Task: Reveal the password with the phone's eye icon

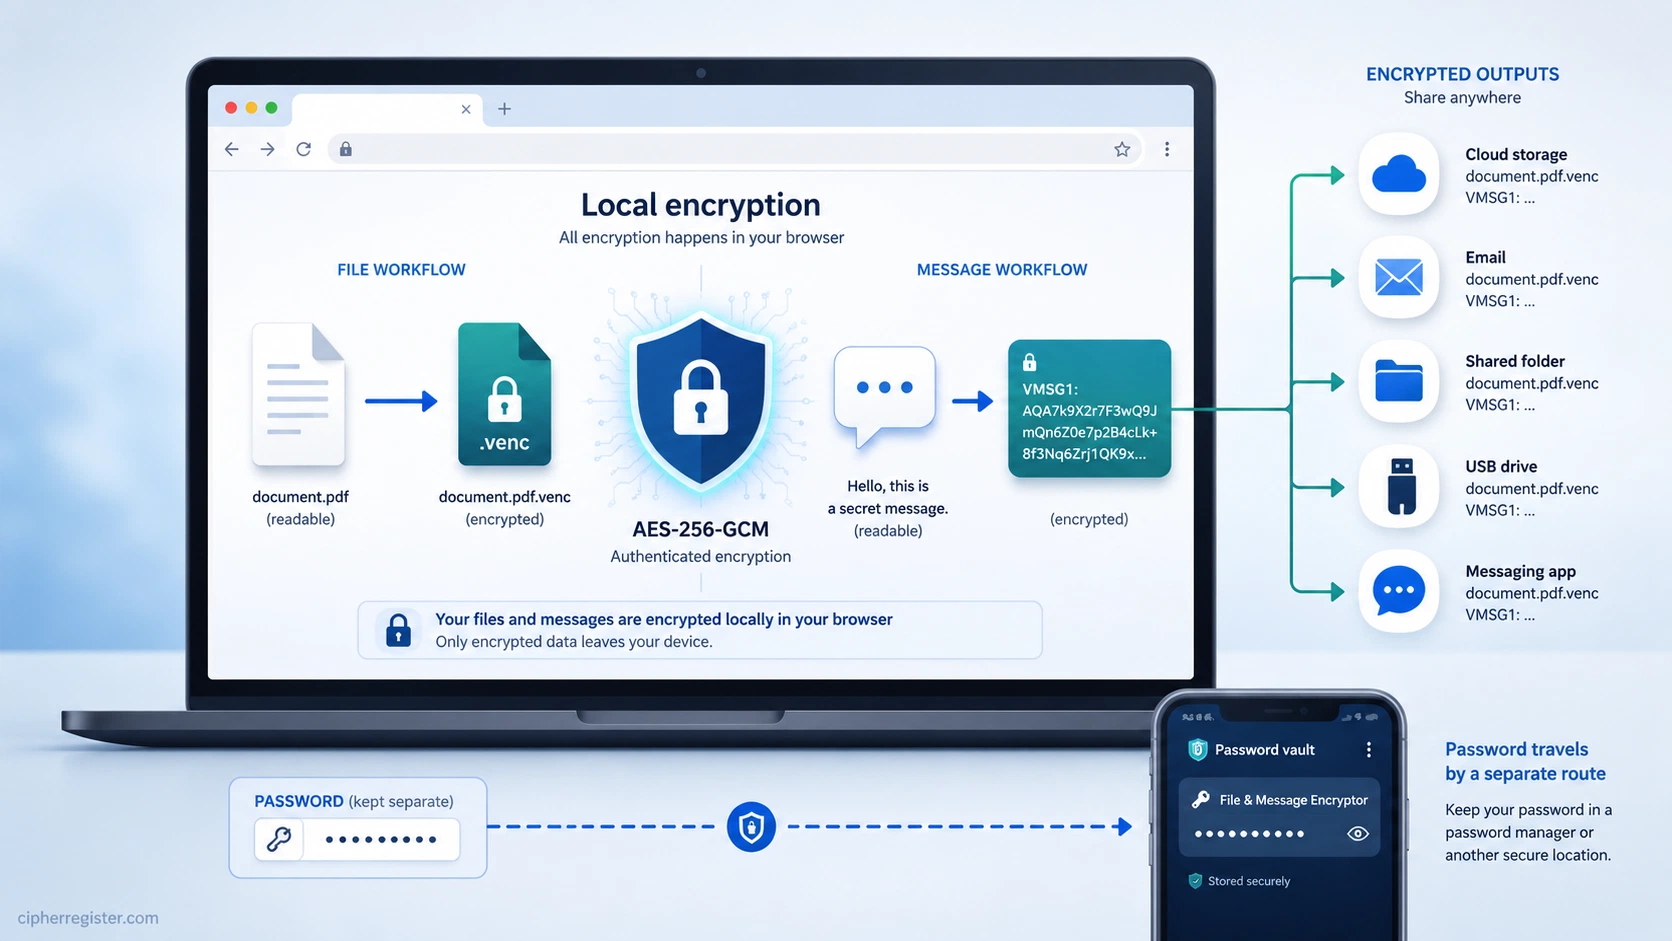Action: [1358, 834]
